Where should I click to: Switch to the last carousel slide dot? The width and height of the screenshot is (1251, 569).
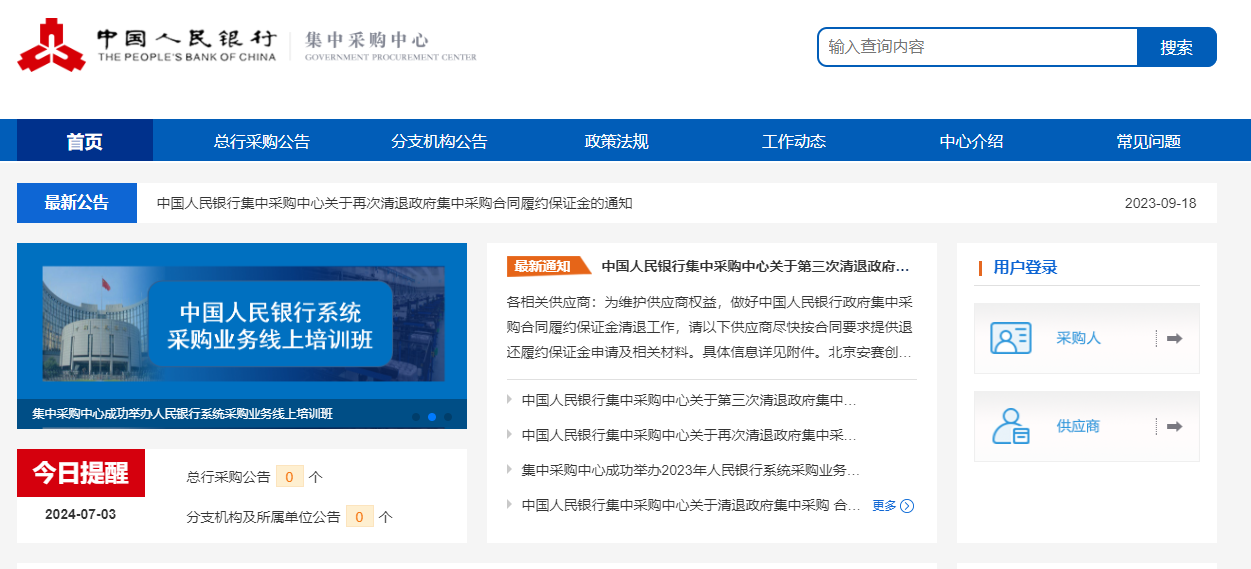click(448, 416)
